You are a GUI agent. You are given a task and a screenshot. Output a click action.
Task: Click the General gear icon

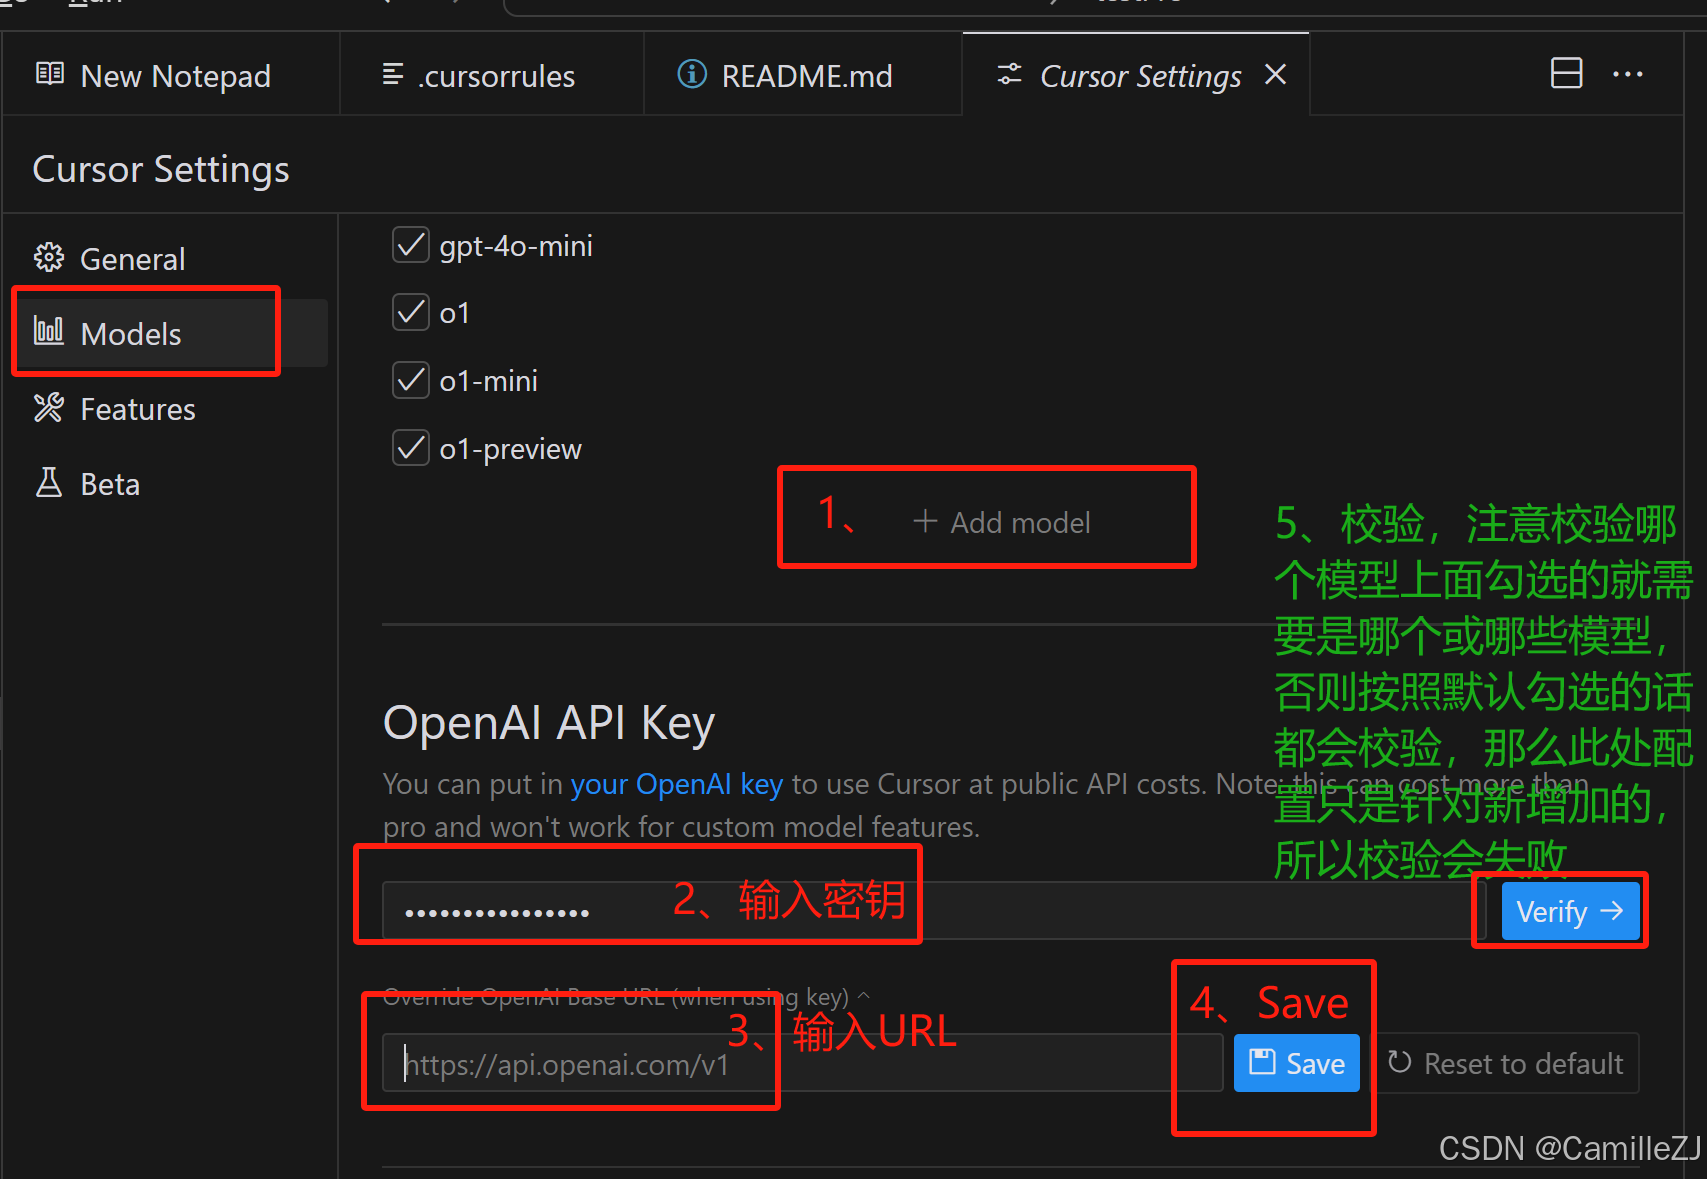click(x=49, y=258)
